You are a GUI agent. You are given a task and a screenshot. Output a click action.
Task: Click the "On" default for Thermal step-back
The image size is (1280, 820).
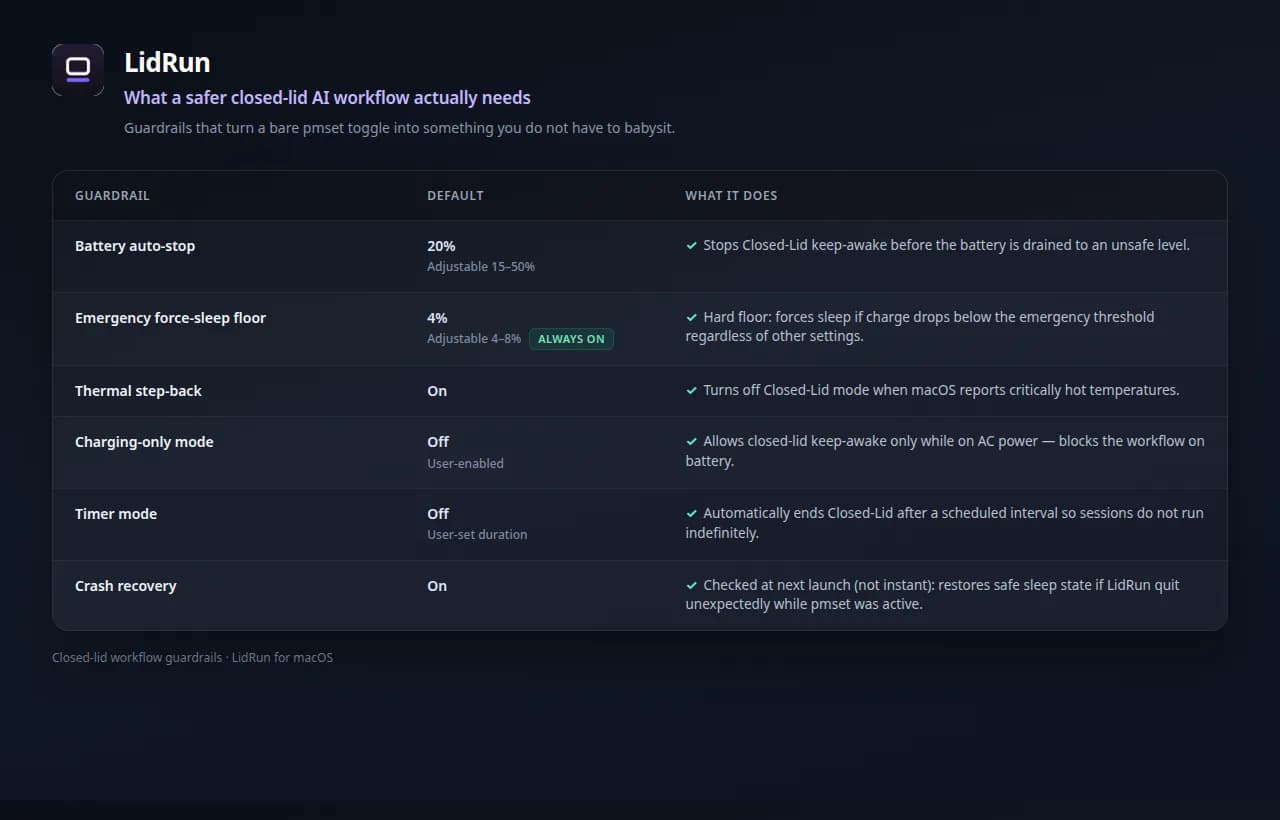click(x=437, y=391)
